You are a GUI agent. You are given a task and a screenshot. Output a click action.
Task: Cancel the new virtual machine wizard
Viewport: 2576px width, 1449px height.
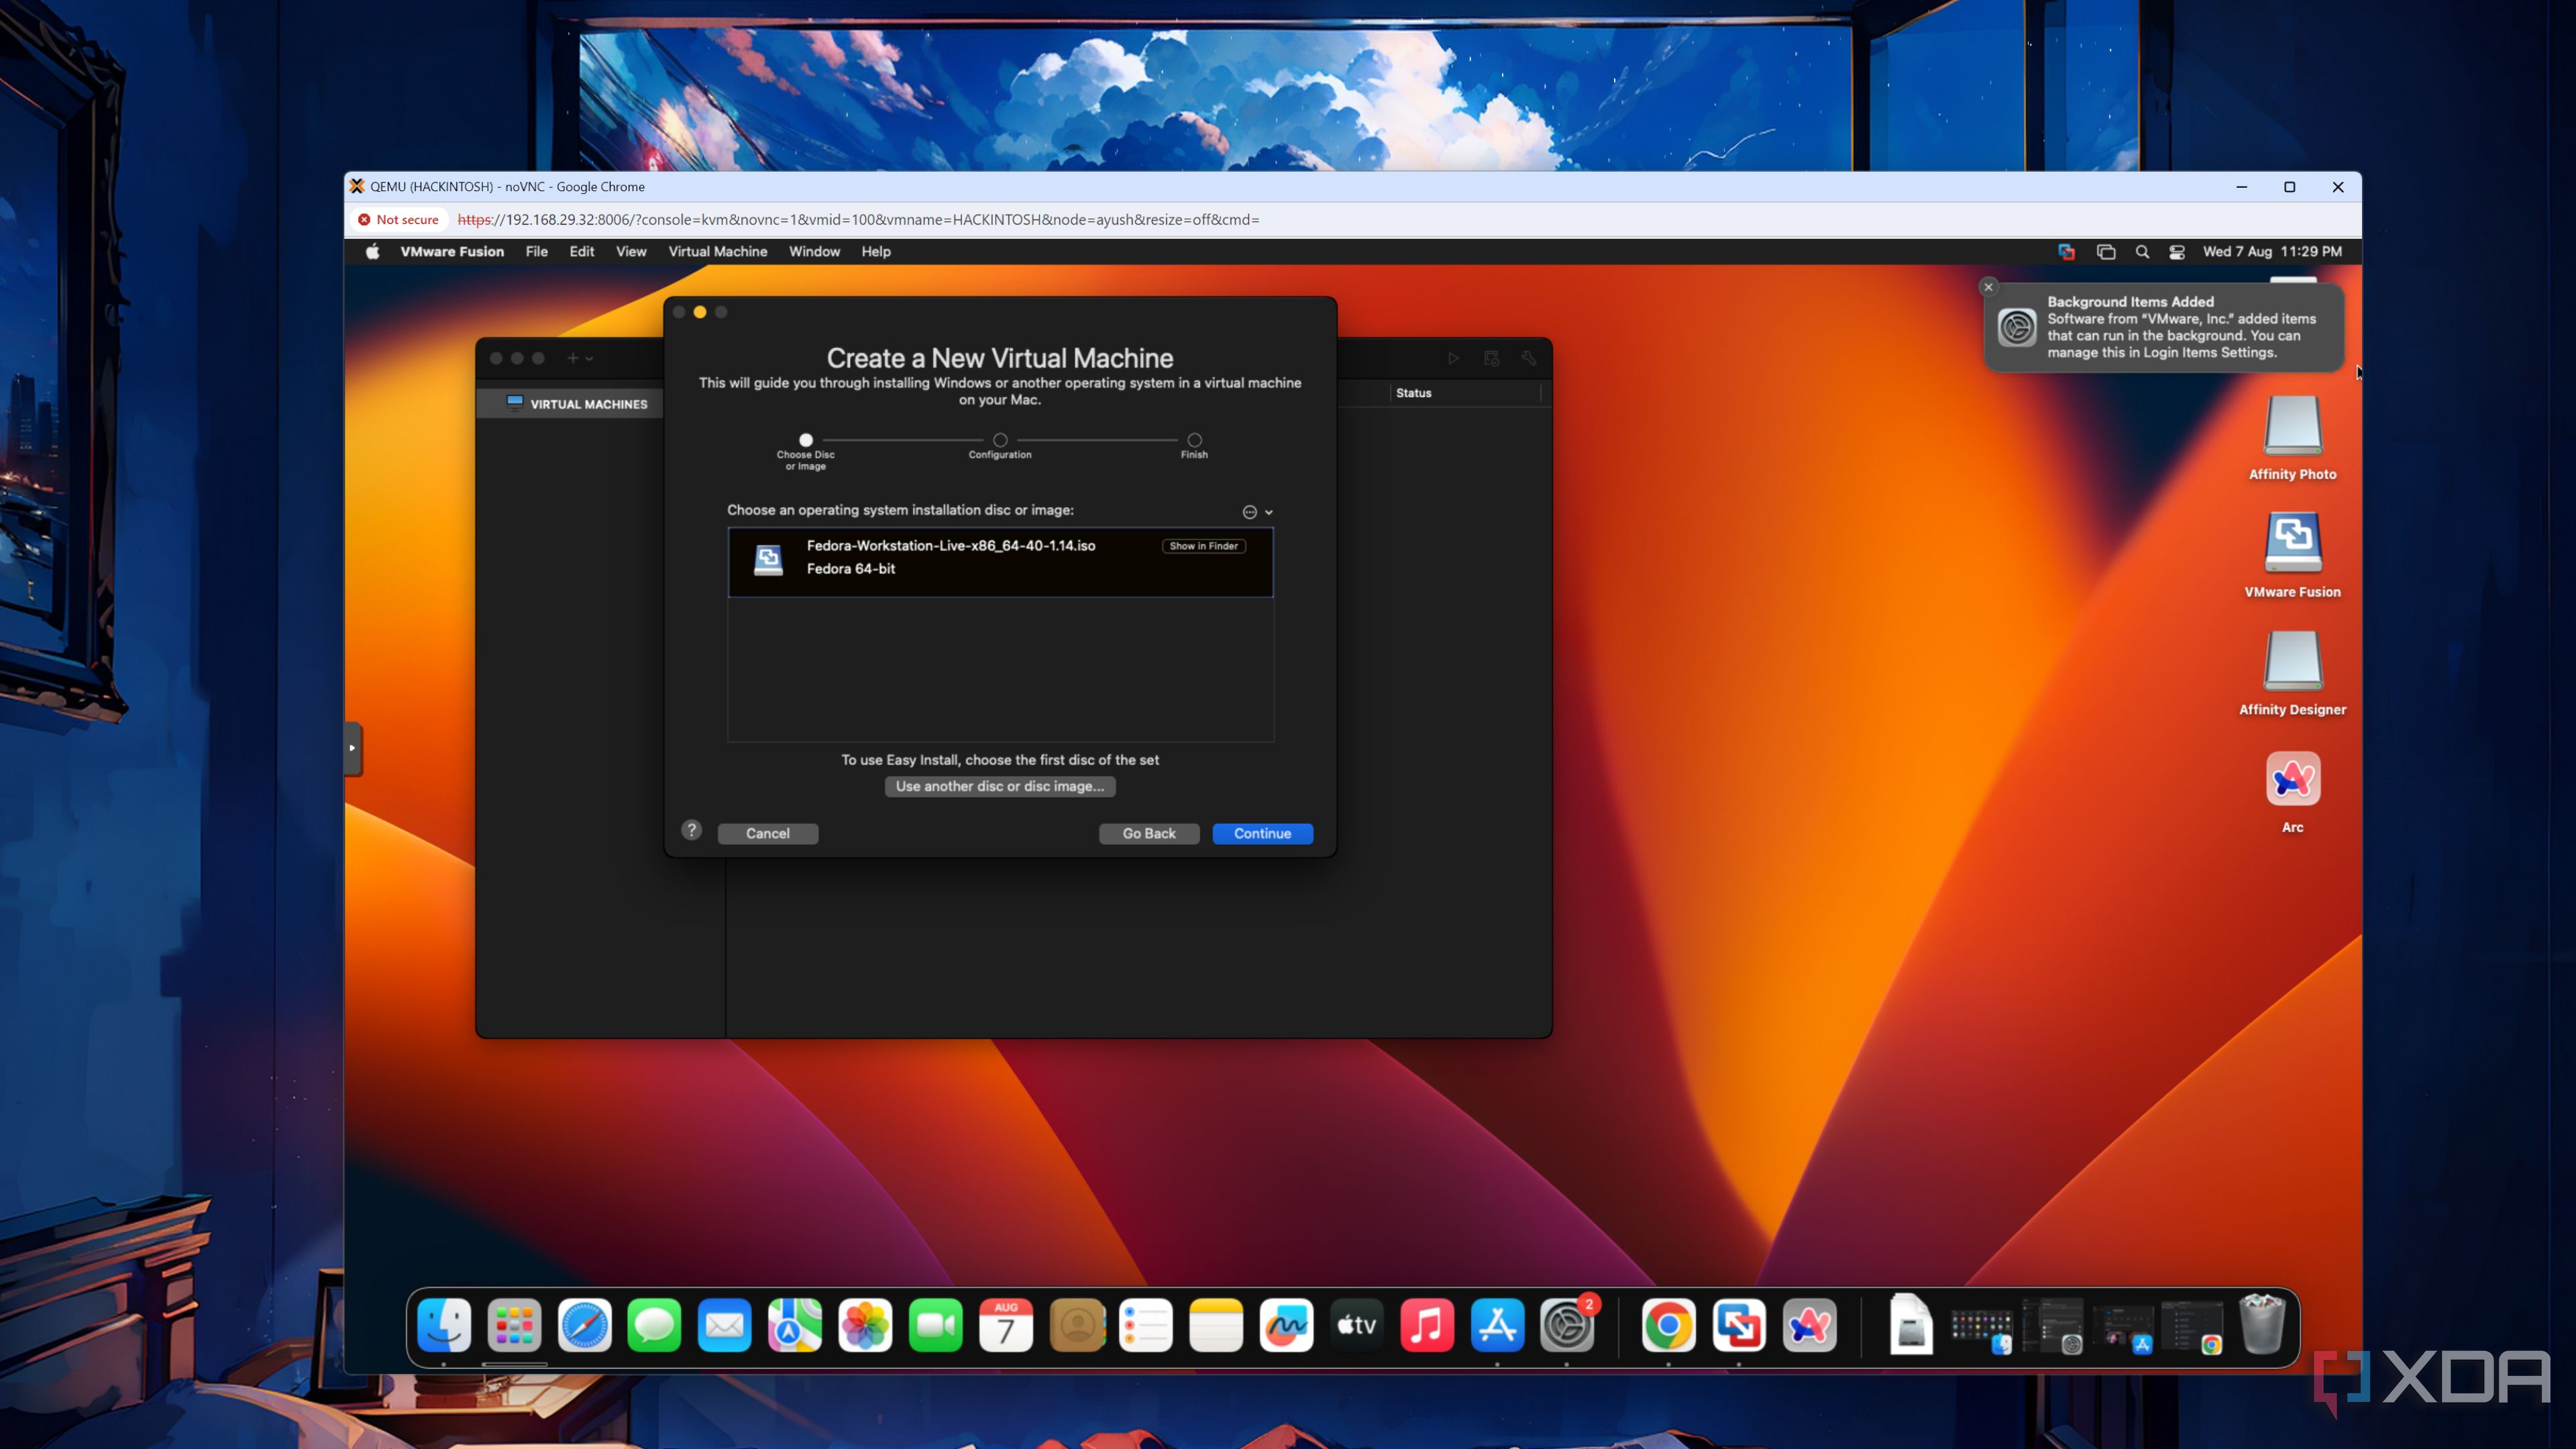[x=768, y=834]
